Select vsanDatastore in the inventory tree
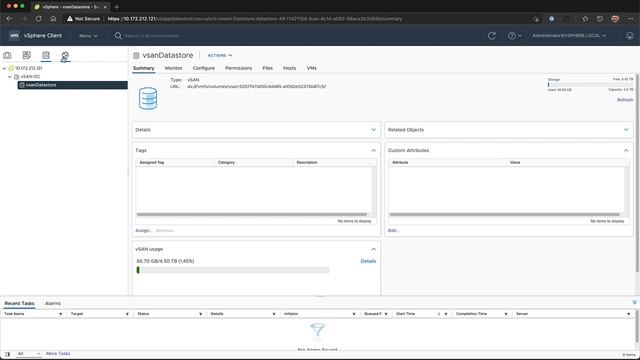Image resolution: width=640 pixels, height=360 pixels. [72, 85]
